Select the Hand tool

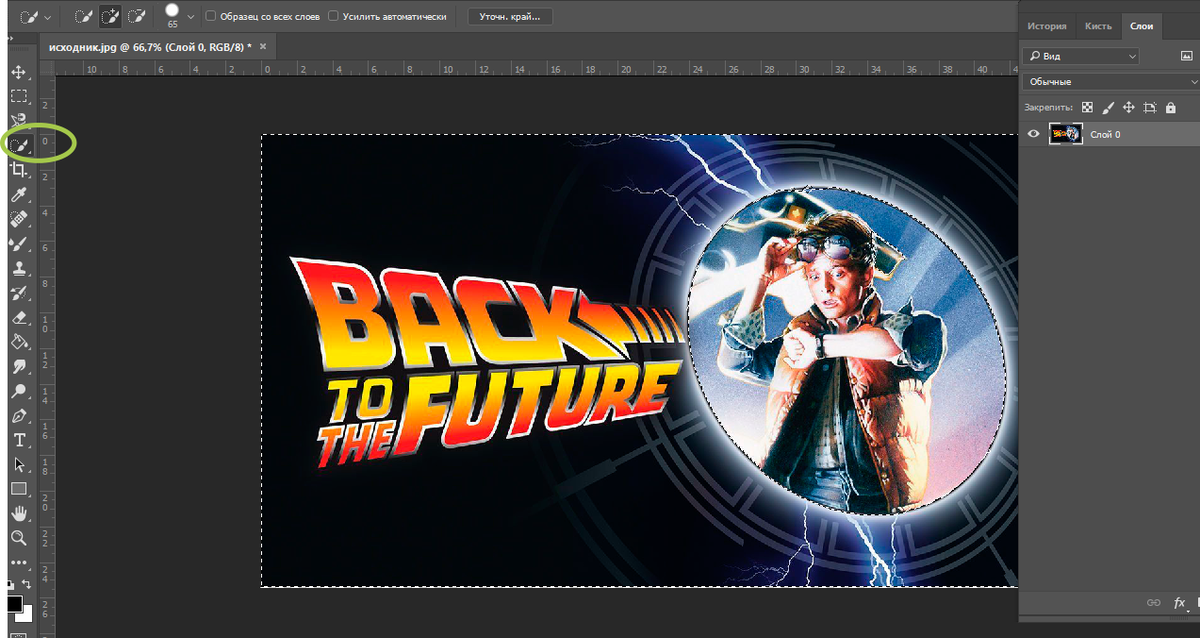(x=18, y=513)
